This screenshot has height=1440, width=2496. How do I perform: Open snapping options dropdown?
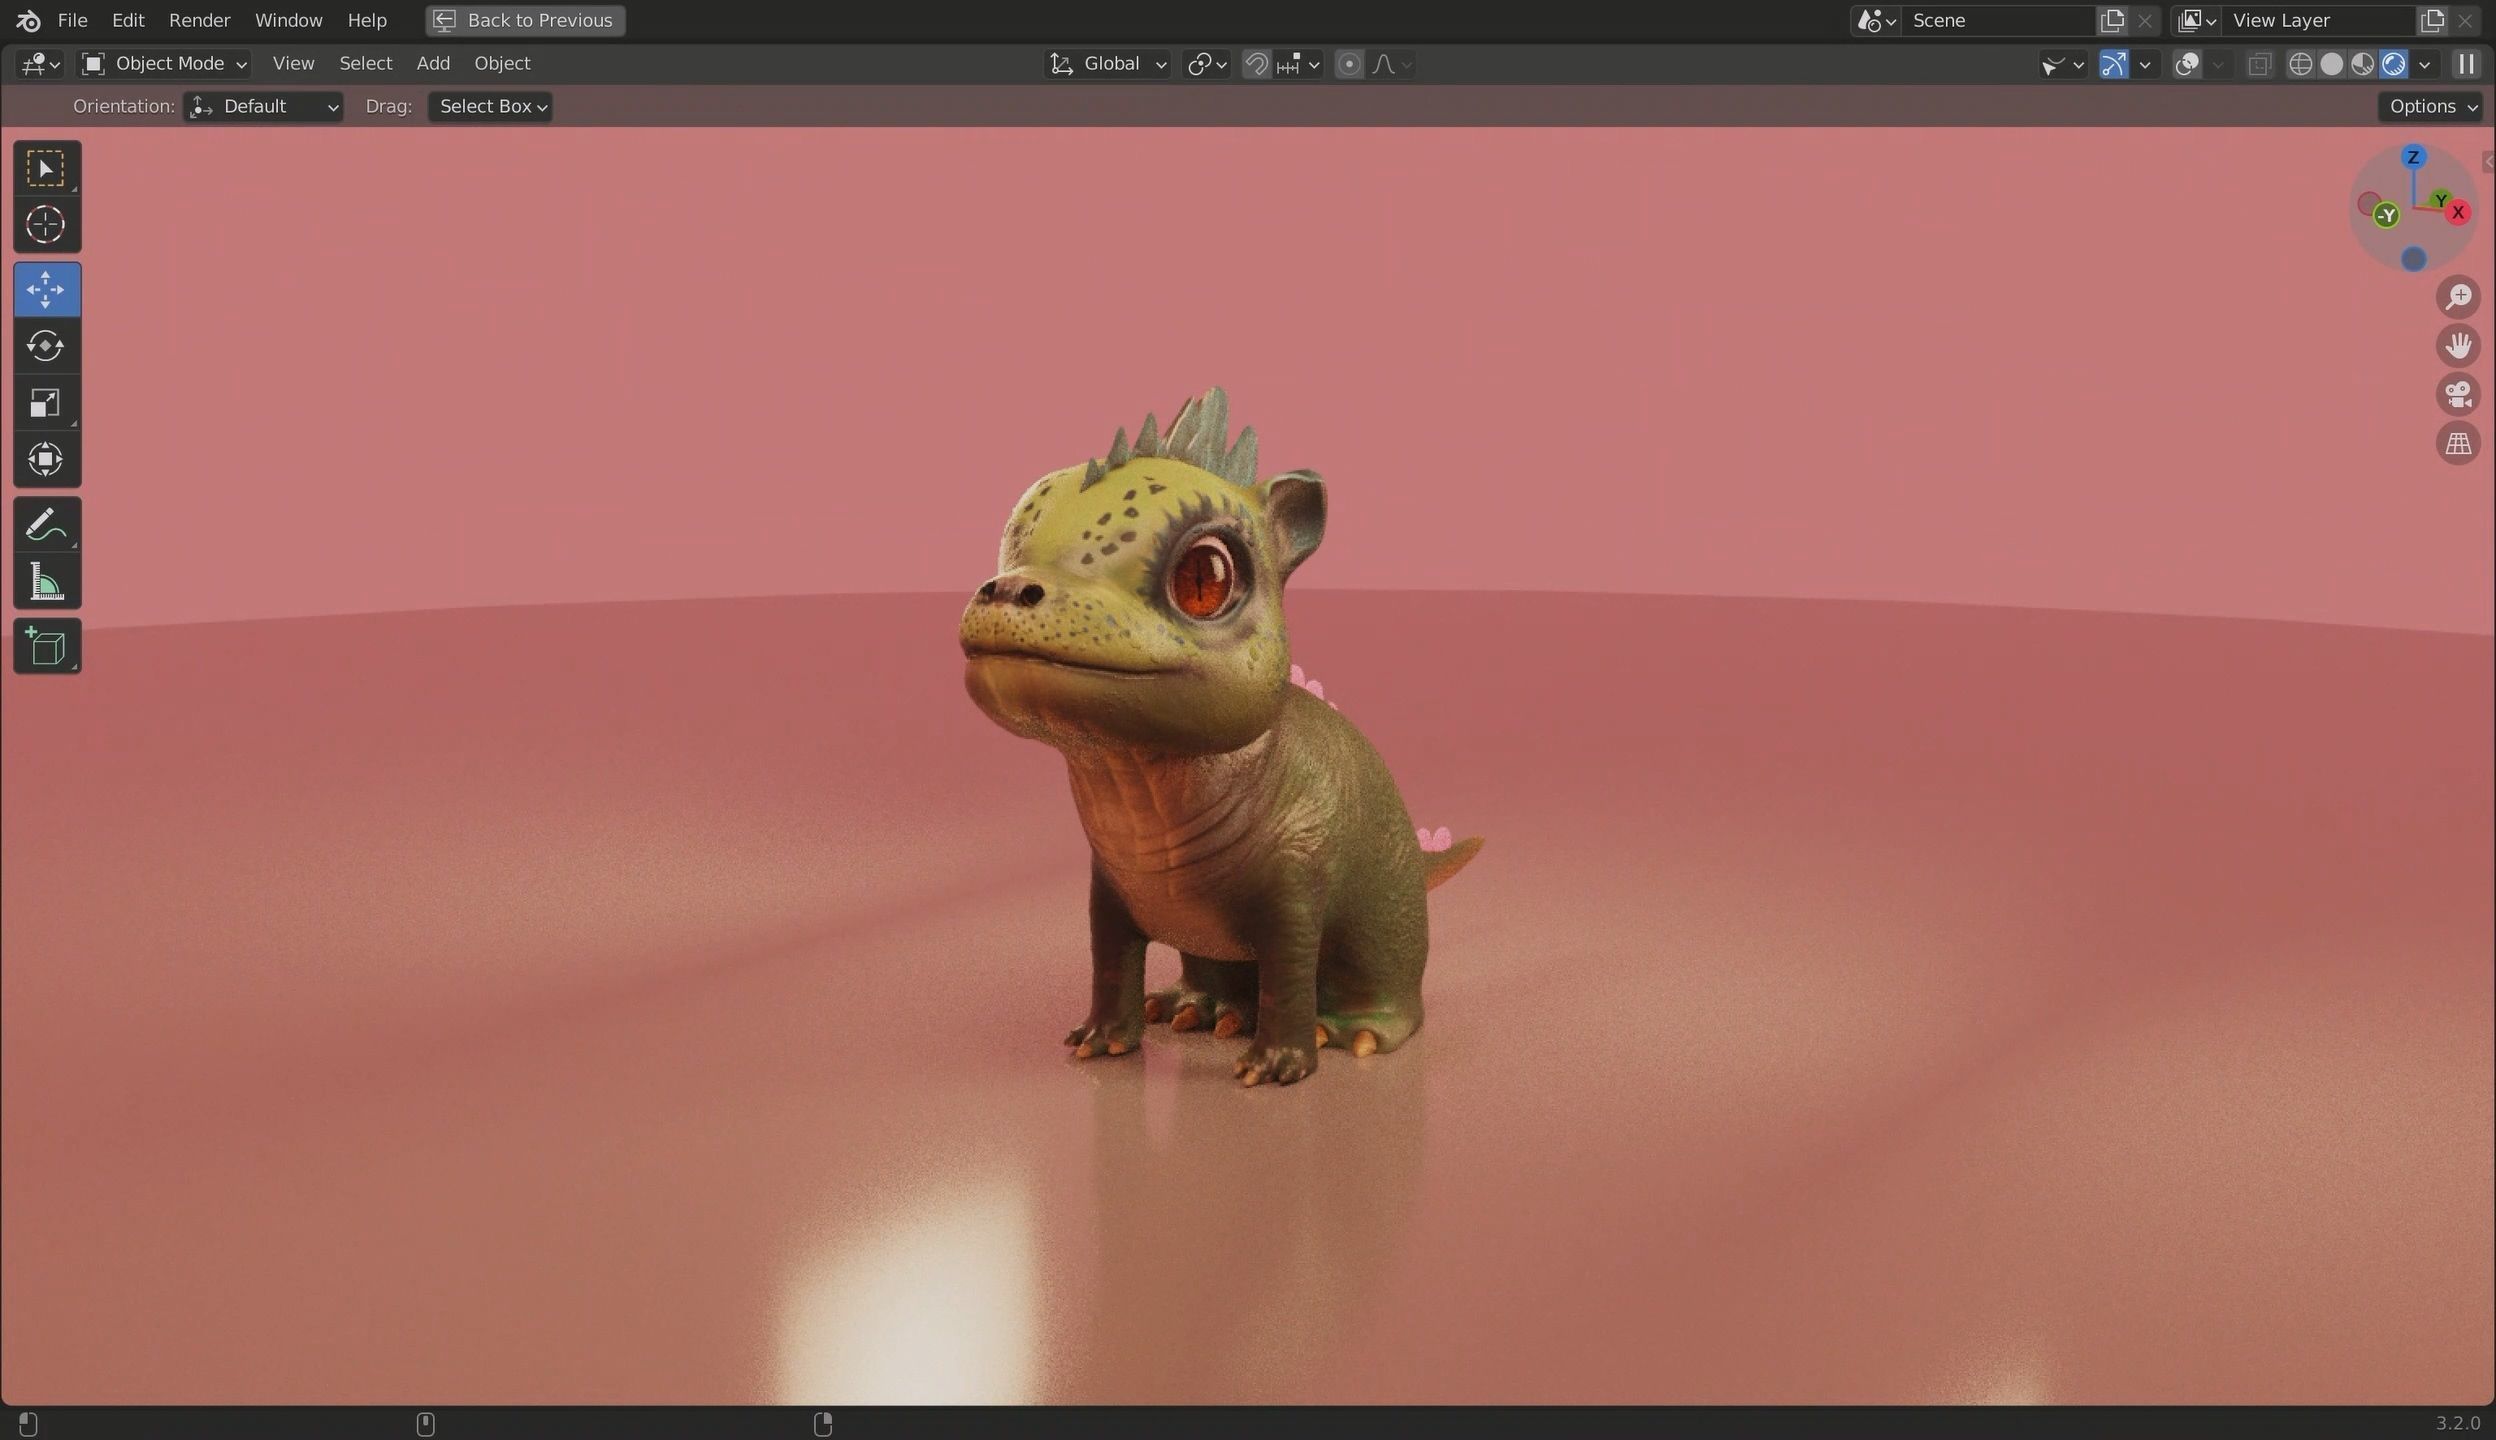point(1299,64)
